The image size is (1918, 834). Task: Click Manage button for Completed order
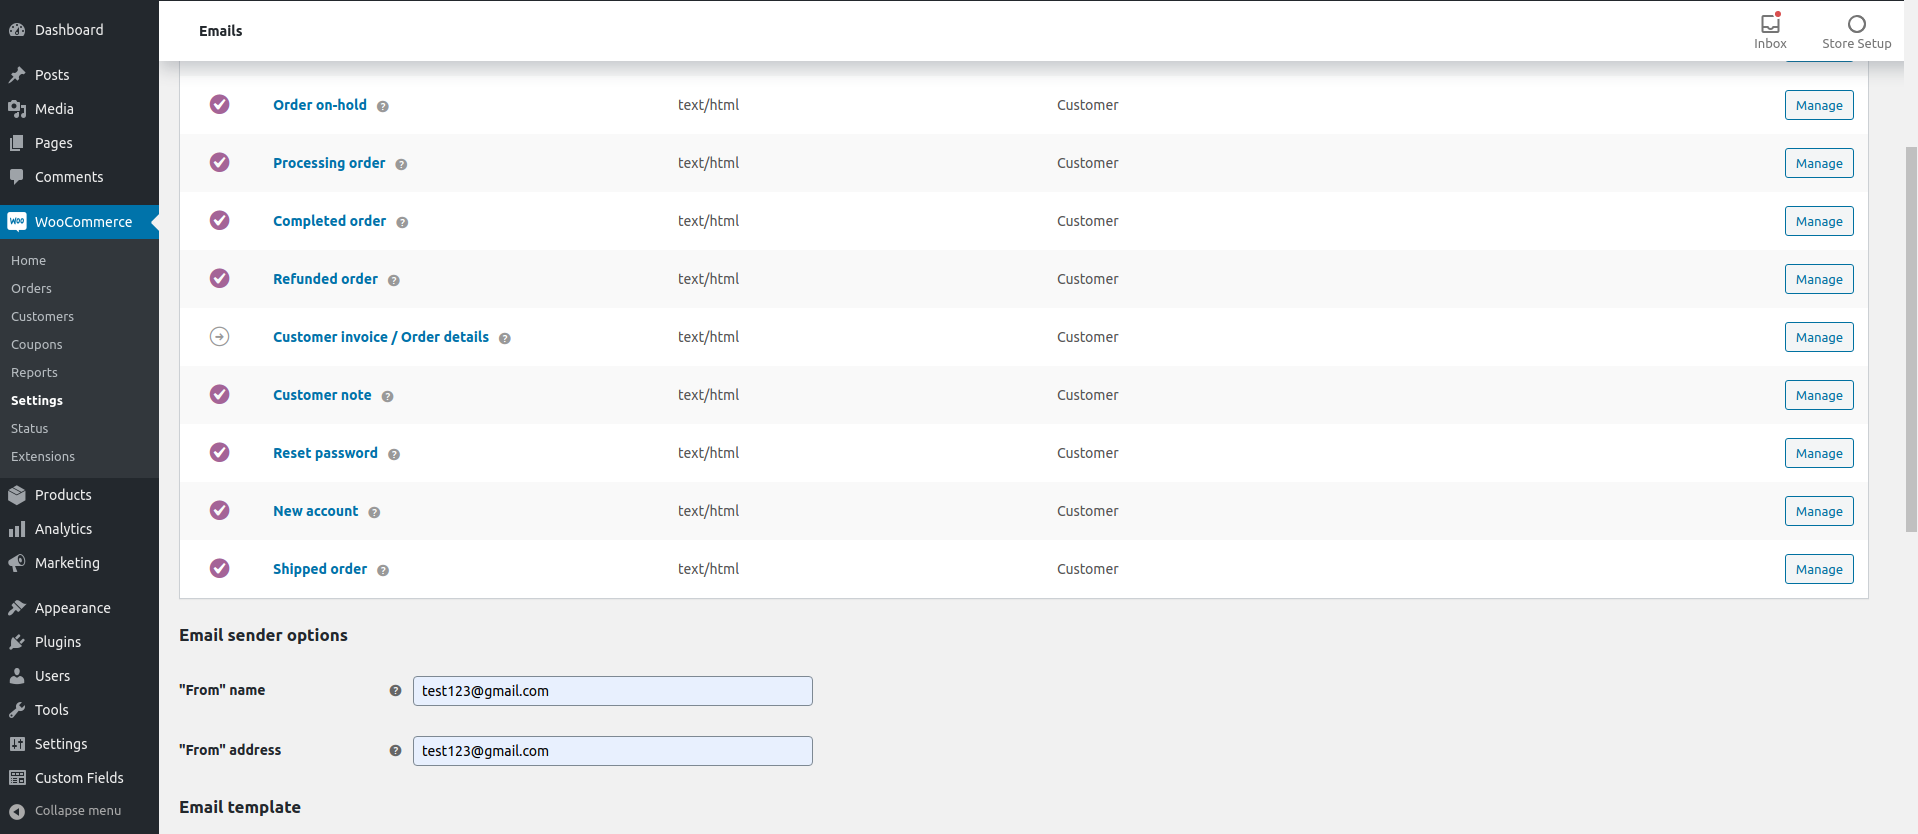click(1819, 221)
